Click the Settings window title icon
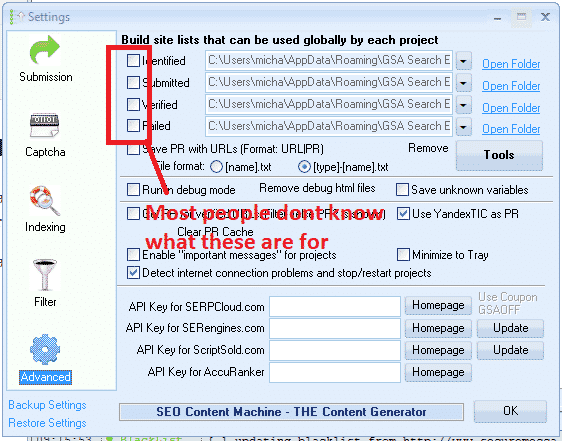Image resolution: width=562 pixels, height=441 pixels. [16, 17]
